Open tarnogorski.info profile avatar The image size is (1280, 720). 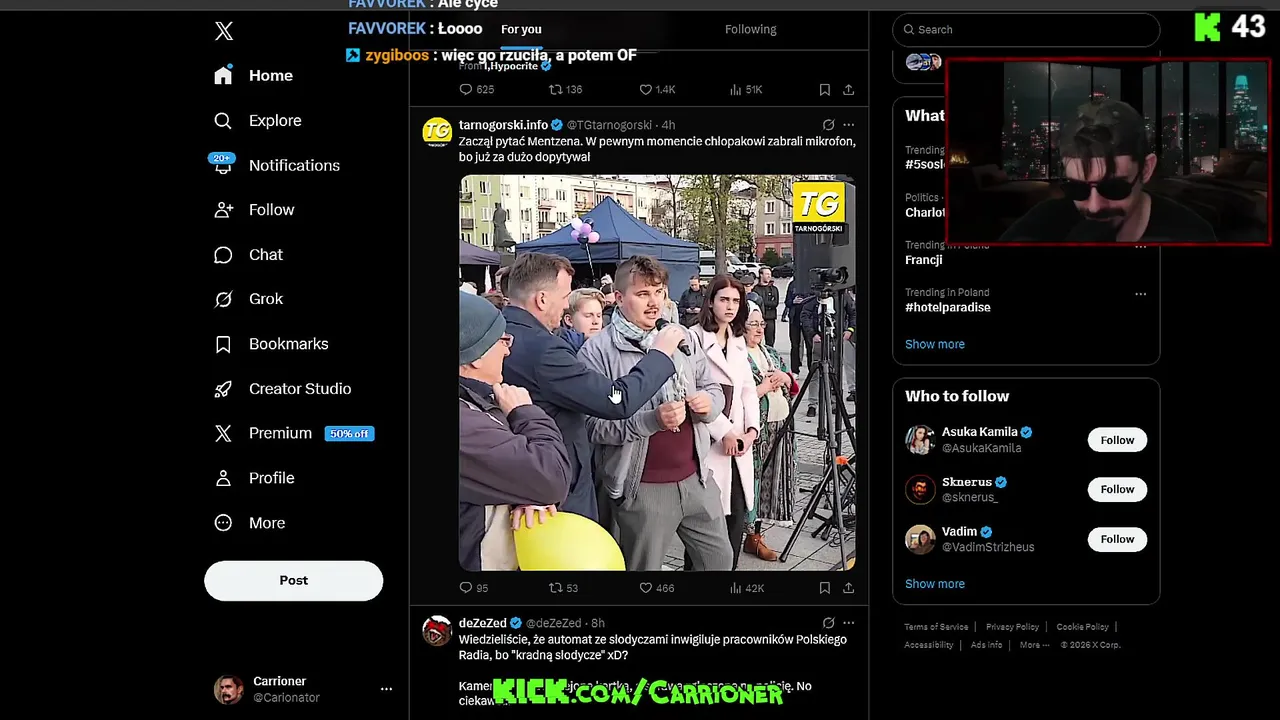[437, 132]
